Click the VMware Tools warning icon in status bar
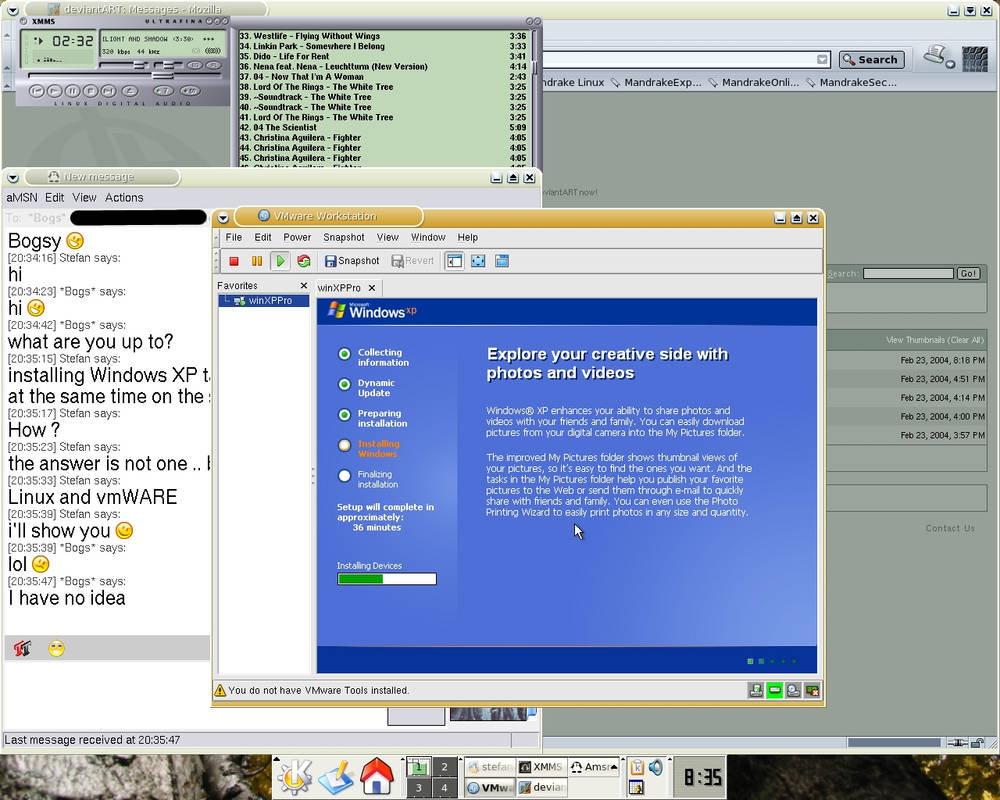The width and height of the screenshot is (1000, 800). point(220,690)
